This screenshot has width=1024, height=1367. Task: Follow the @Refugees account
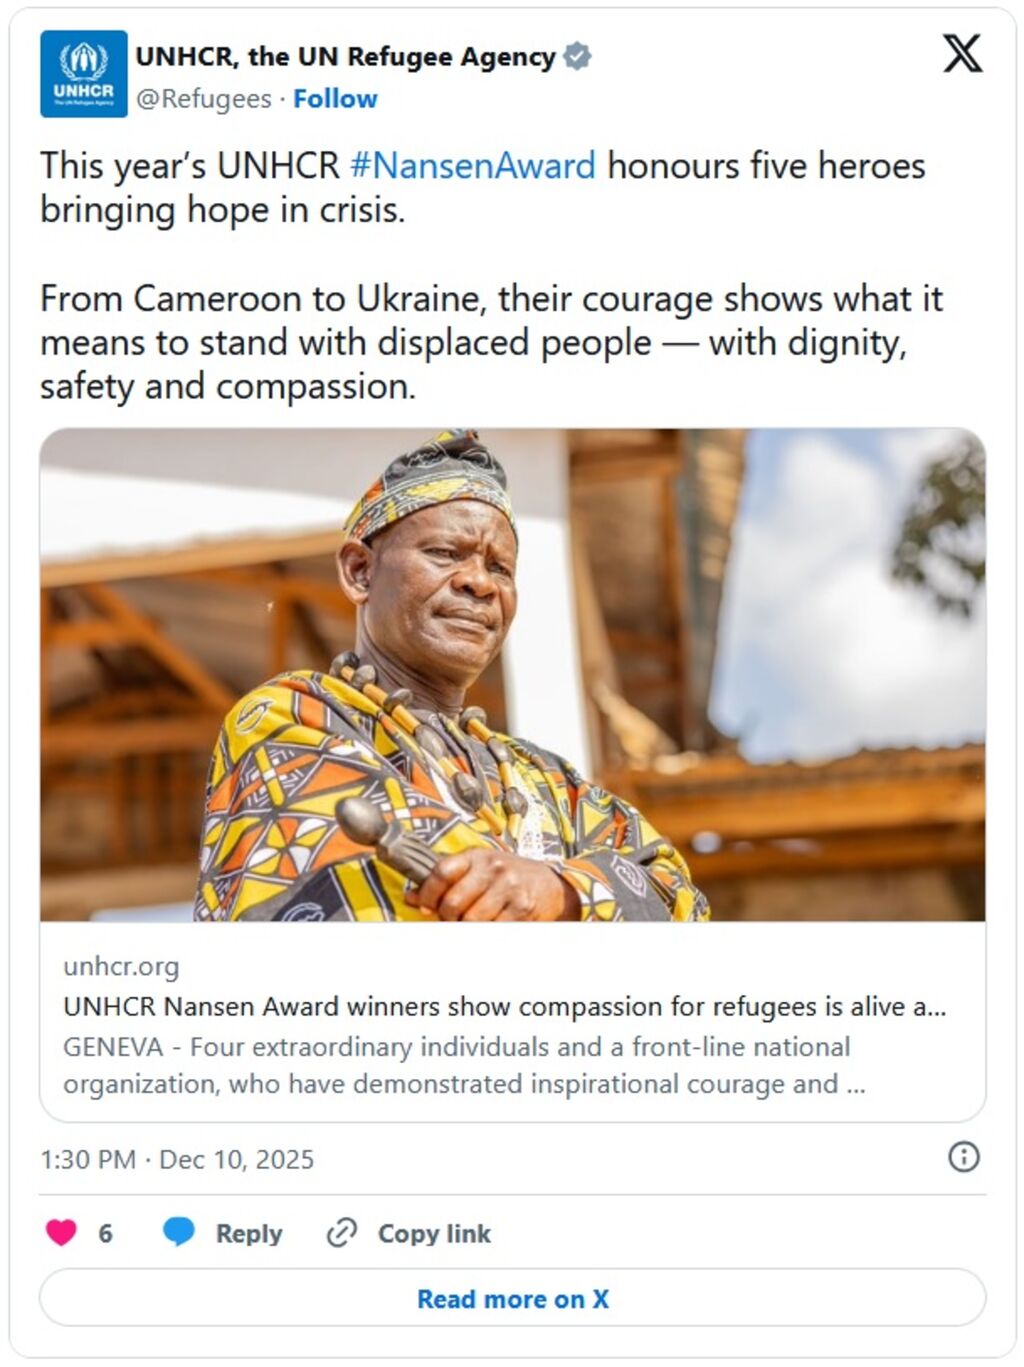coord(335,99)
